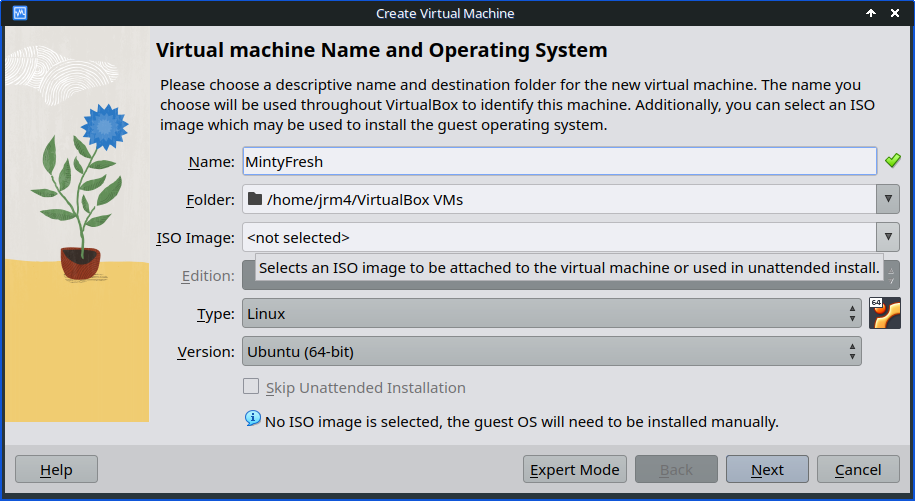
Task: Click the 'No ISO image is selected' message
Action: (522, 422)
